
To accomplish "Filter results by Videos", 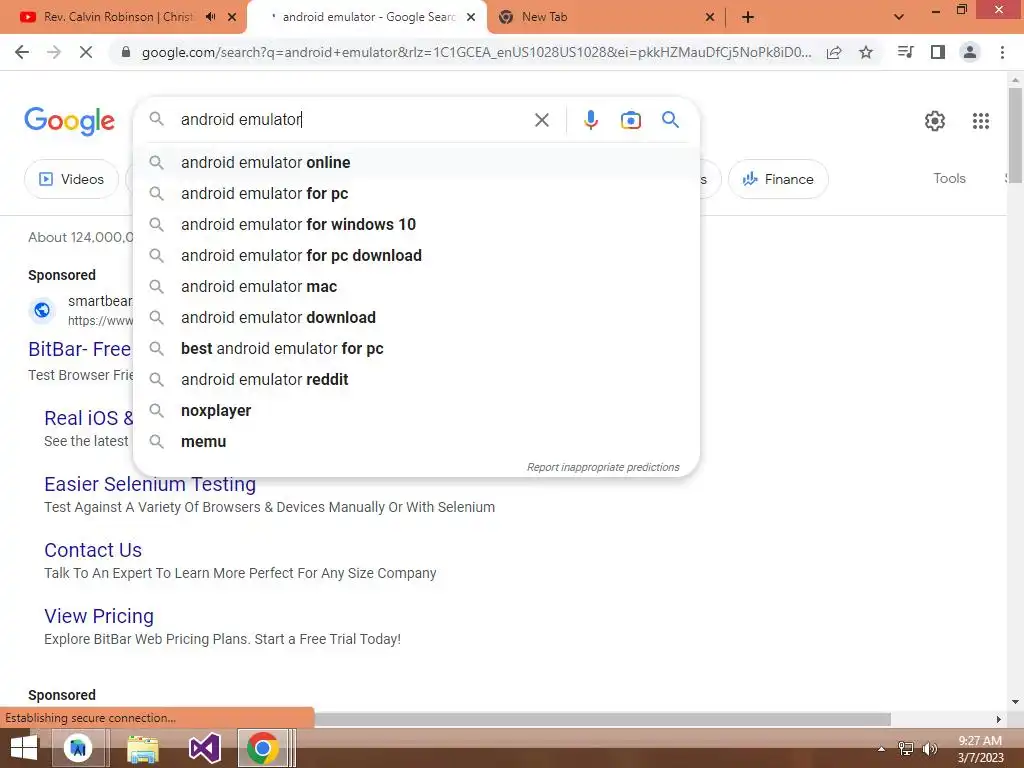I will [72, 179].
